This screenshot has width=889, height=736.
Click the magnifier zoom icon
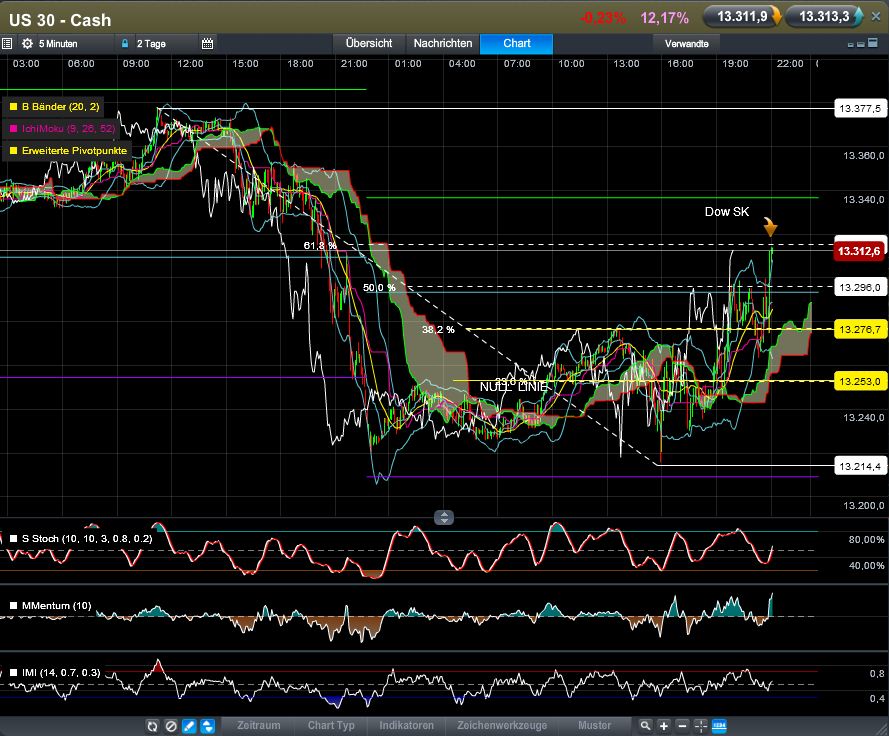645,726
